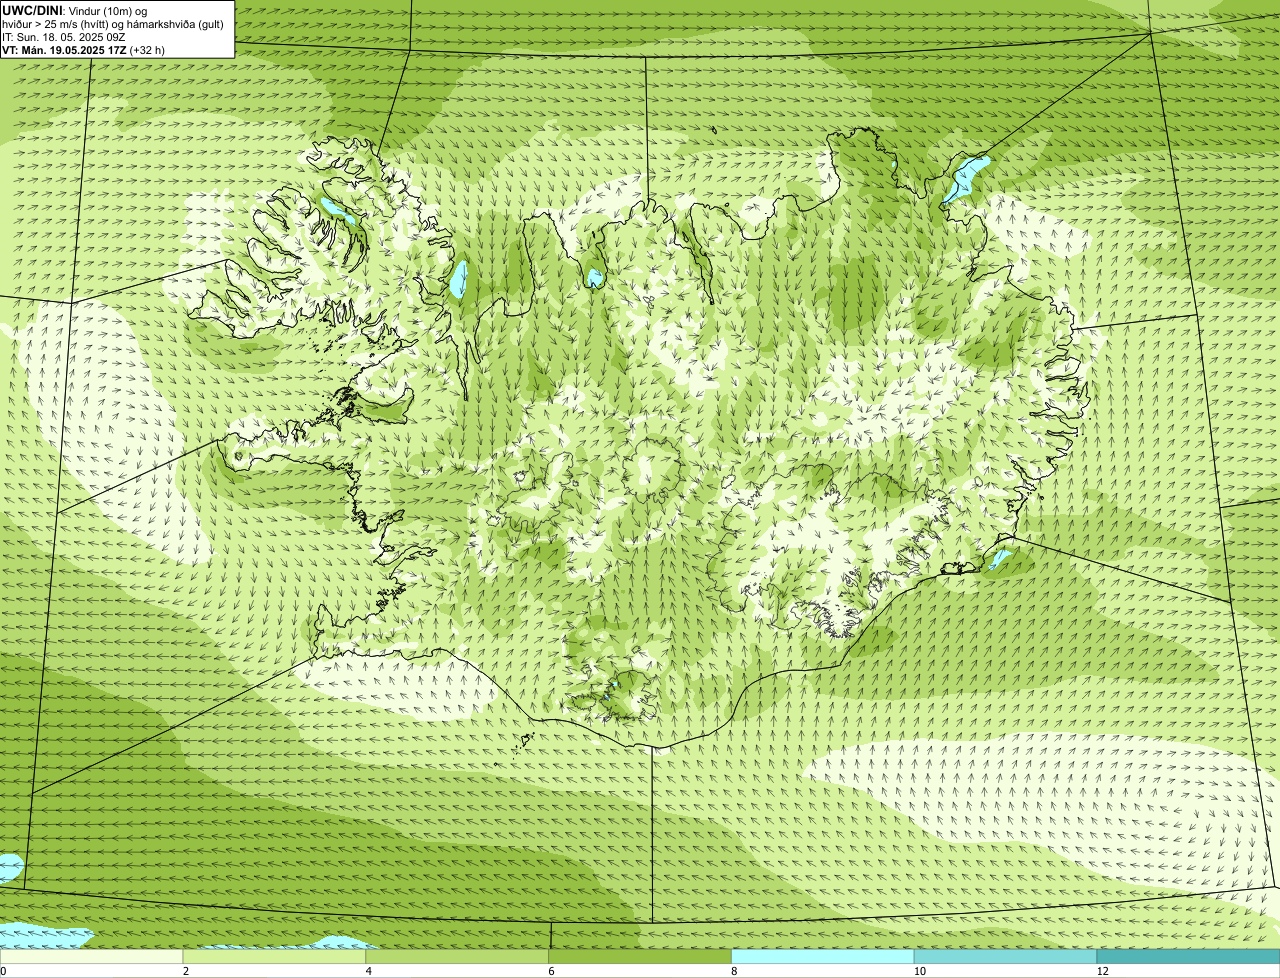Click the 8–10 m/s light cyan legend swatch

coord(823,956)
